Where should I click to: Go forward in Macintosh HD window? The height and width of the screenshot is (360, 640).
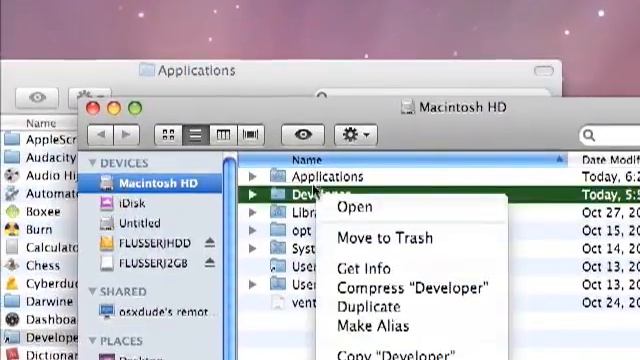(127, 135)
